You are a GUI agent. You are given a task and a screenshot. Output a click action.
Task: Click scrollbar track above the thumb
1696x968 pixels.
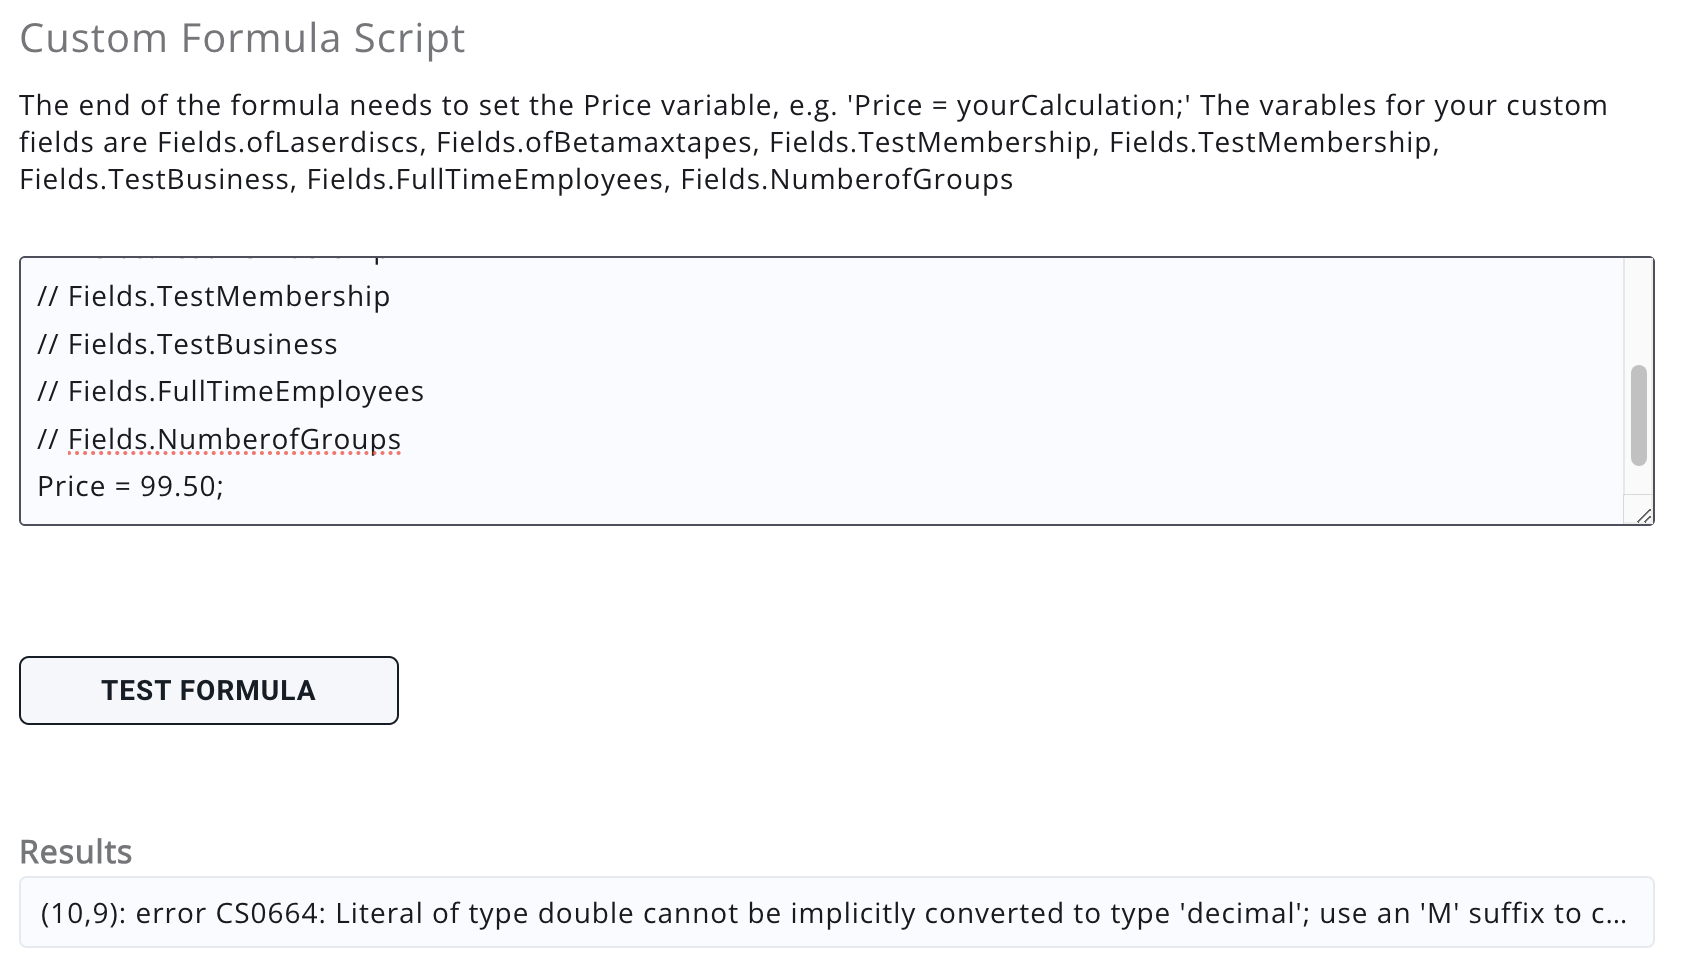(1638, 310)
